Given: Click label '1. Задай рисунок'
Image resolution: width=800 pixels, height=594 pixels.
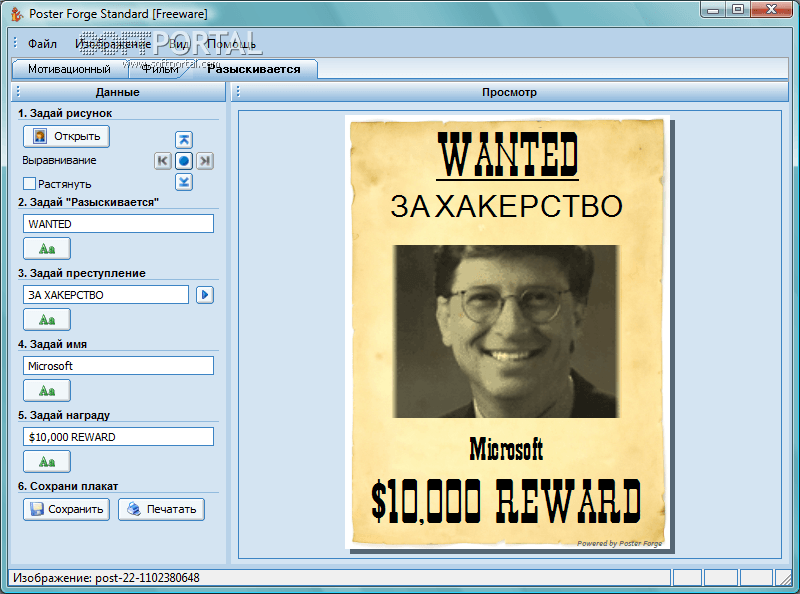Looking at the screenshot, I should [65, 113].
